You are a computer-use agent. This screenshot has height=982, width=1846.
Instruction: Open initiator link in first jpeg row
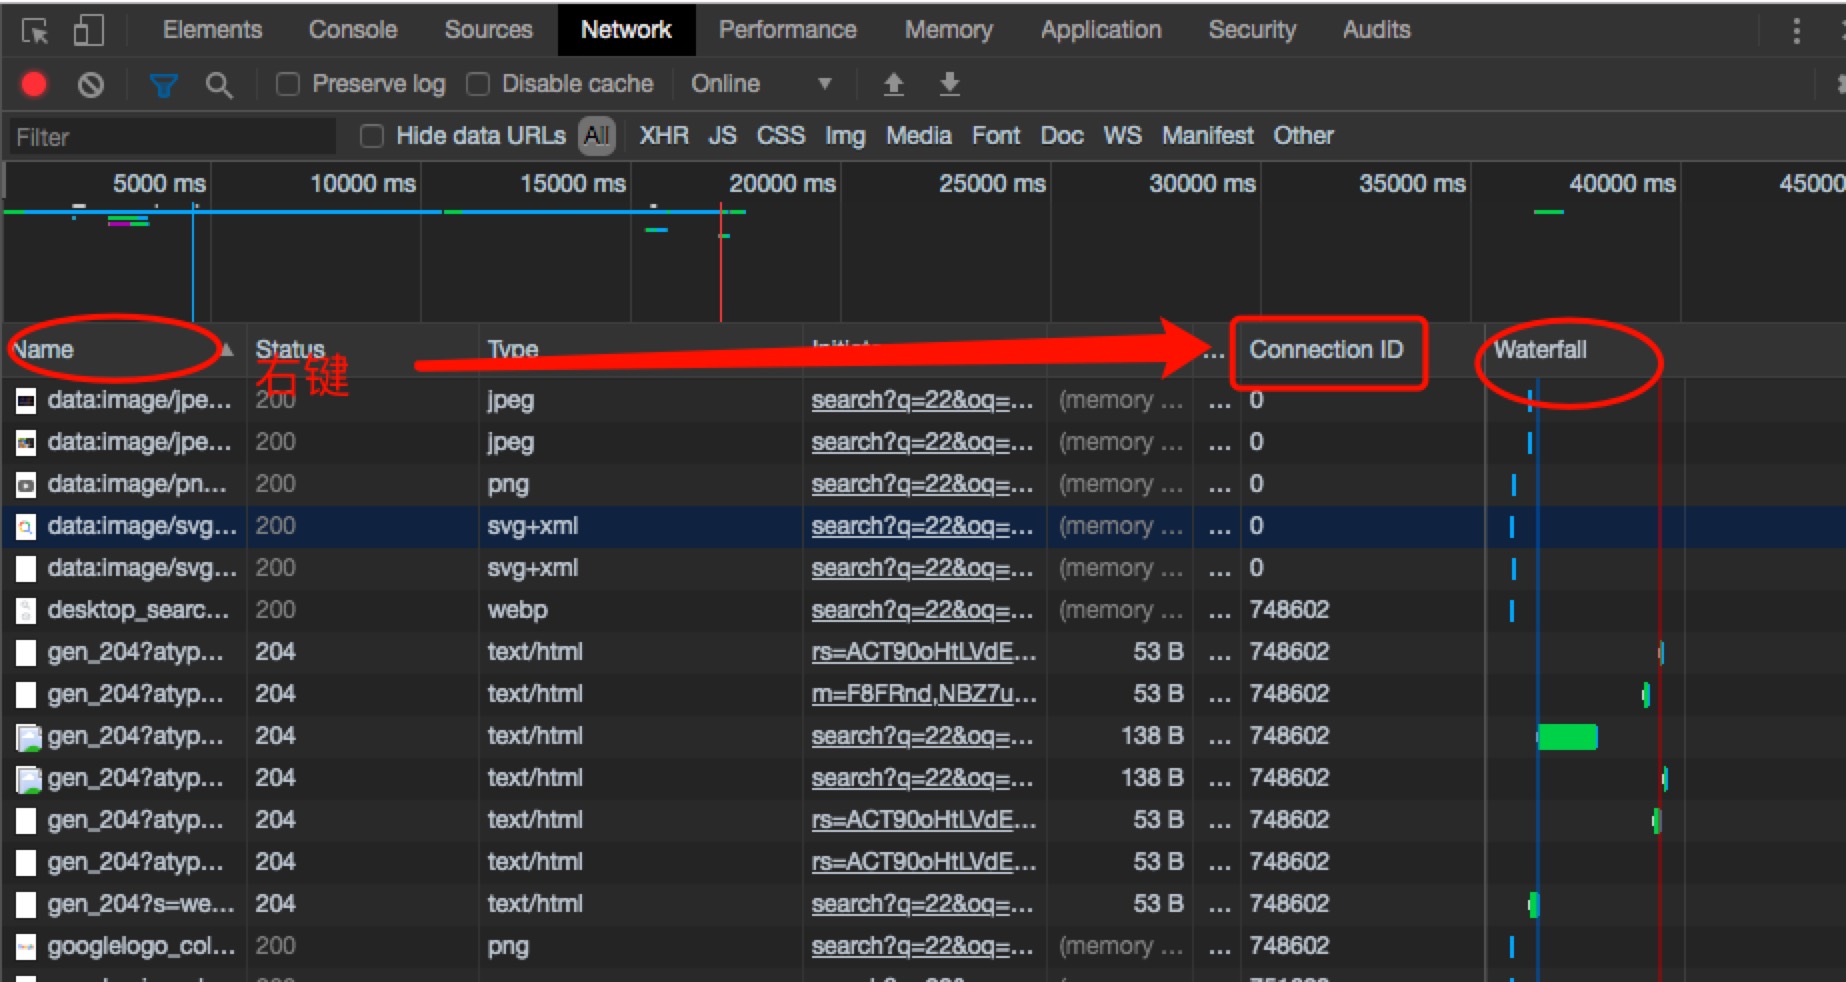click(x=922, y=400)
